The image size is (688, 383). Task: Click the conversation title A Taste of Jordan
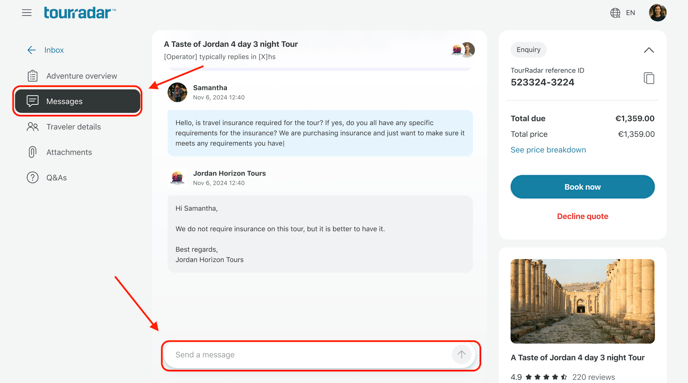(231, 44)
